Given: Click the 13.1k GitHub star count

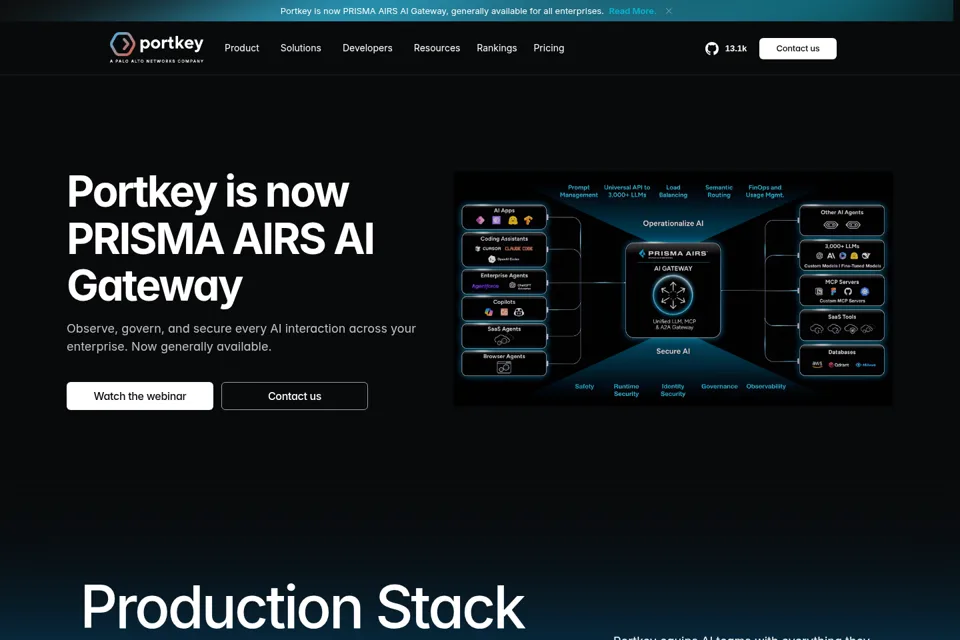Looking at the screenshot, I should point(736,48).
